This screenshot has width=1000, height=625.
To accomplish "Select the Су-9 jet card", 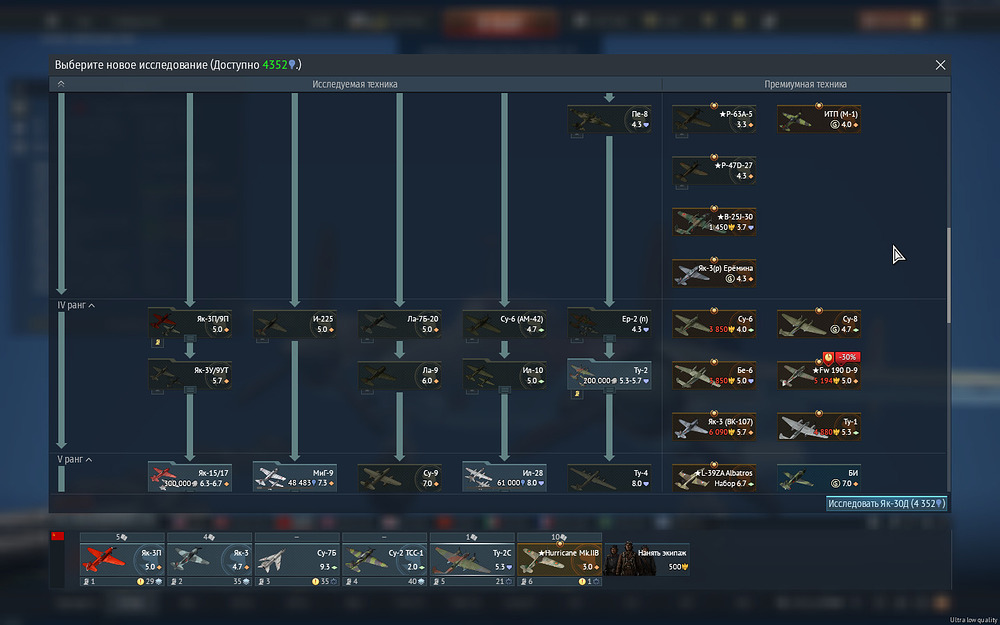I will click(x=399, y=478).
